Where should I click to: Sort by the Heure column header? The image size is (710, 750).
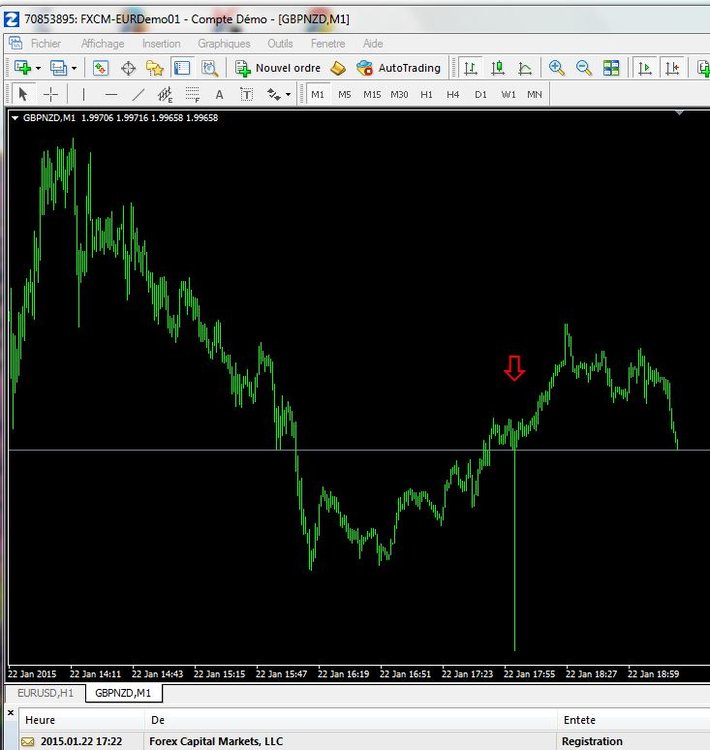[81, 720]
